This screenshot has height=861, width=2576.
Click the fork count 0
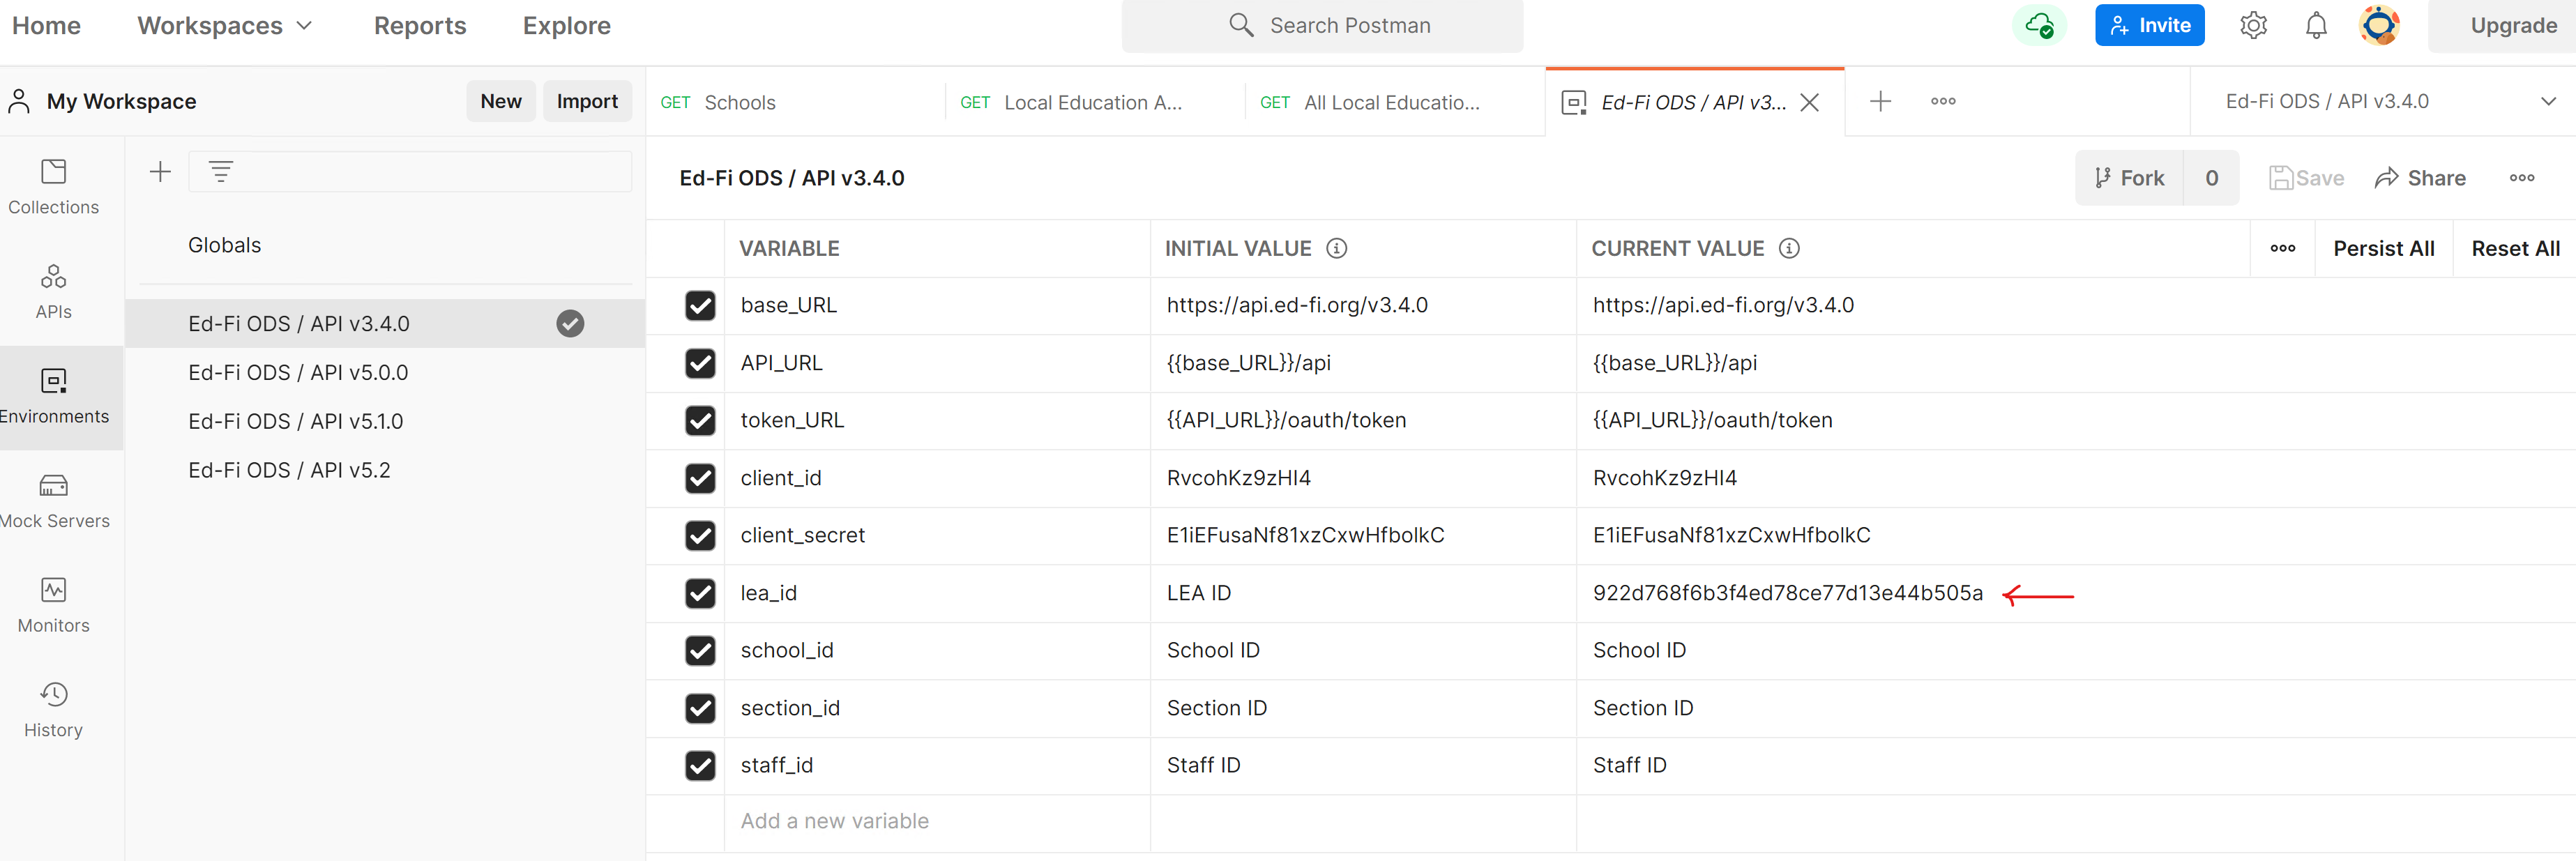point(2211,178)
